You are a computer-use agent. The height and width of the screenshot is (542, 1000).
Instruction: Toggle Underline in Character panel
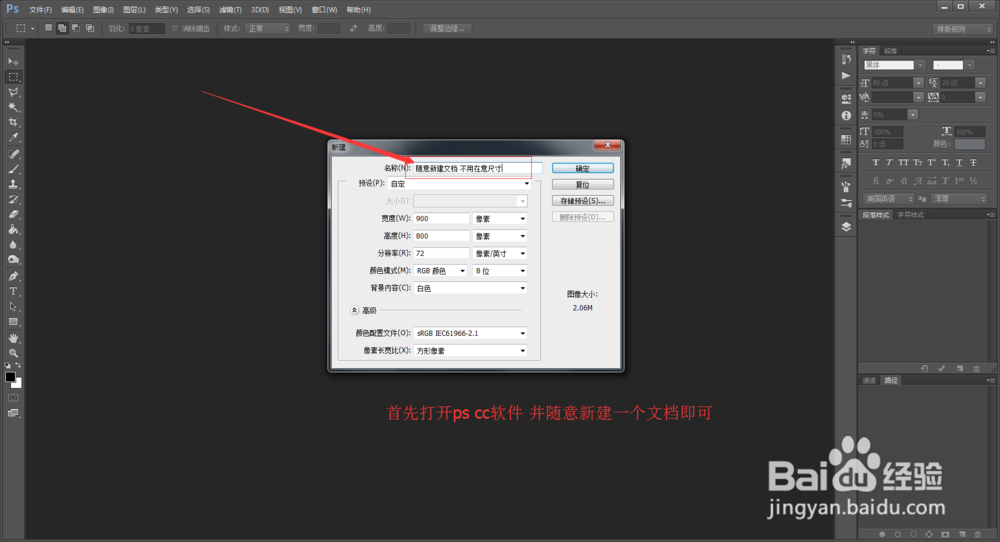pos(959,163)
